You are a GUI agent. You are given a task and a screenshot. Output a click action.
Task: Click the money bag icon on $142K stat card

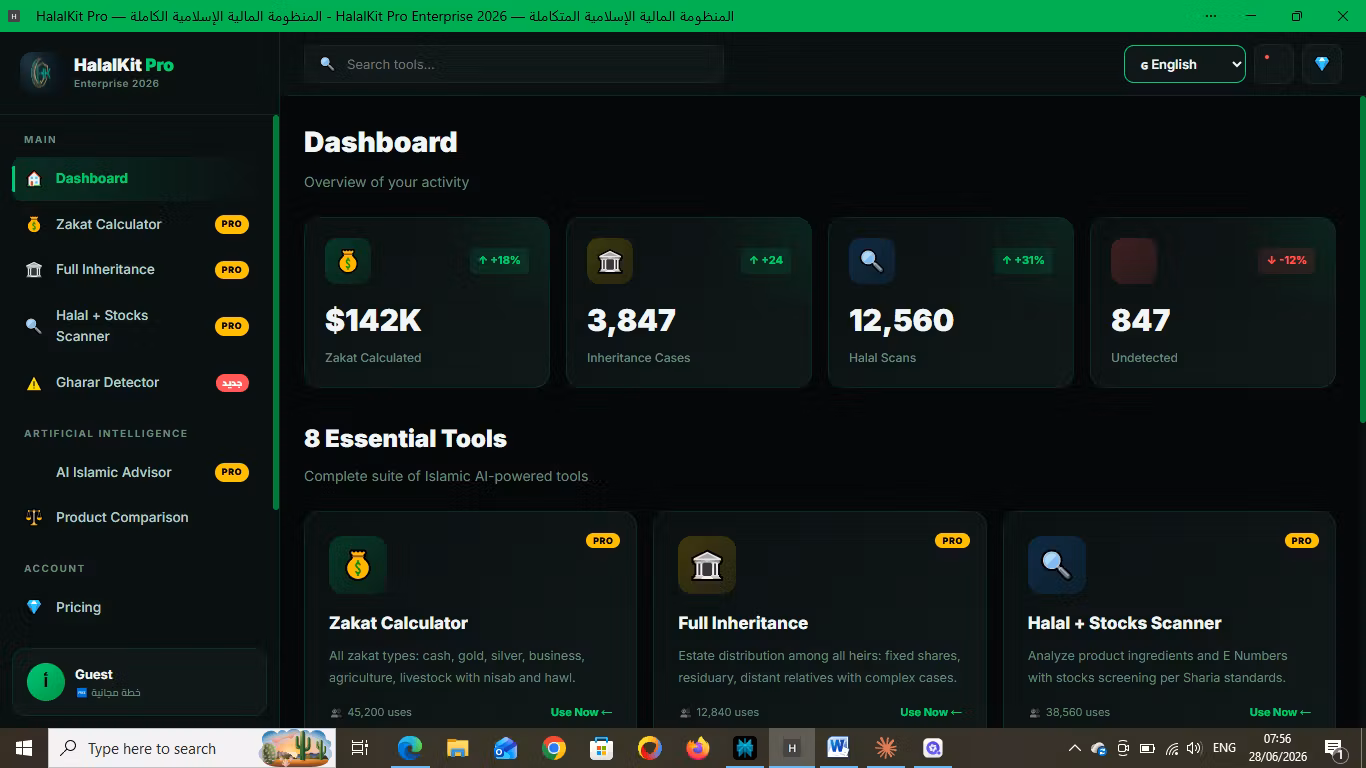tap(348, 261)
